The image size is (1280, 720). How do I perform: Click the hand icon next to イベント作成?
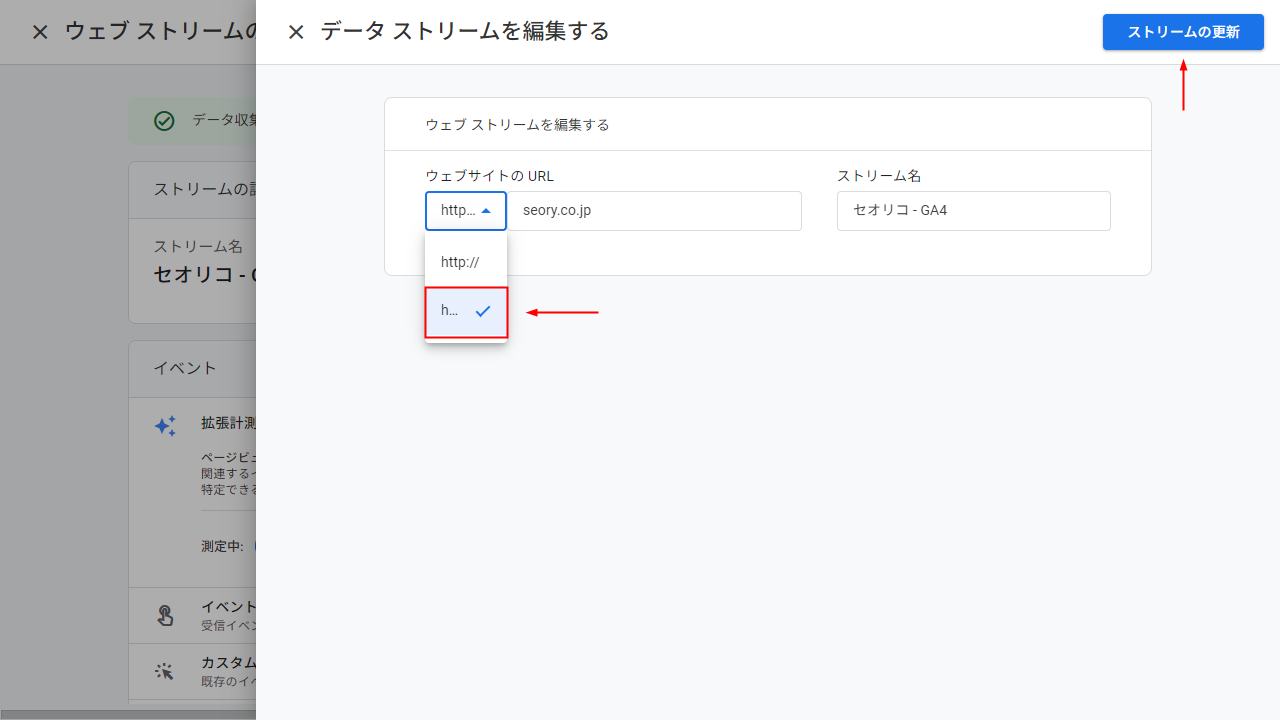coord(165,615)
